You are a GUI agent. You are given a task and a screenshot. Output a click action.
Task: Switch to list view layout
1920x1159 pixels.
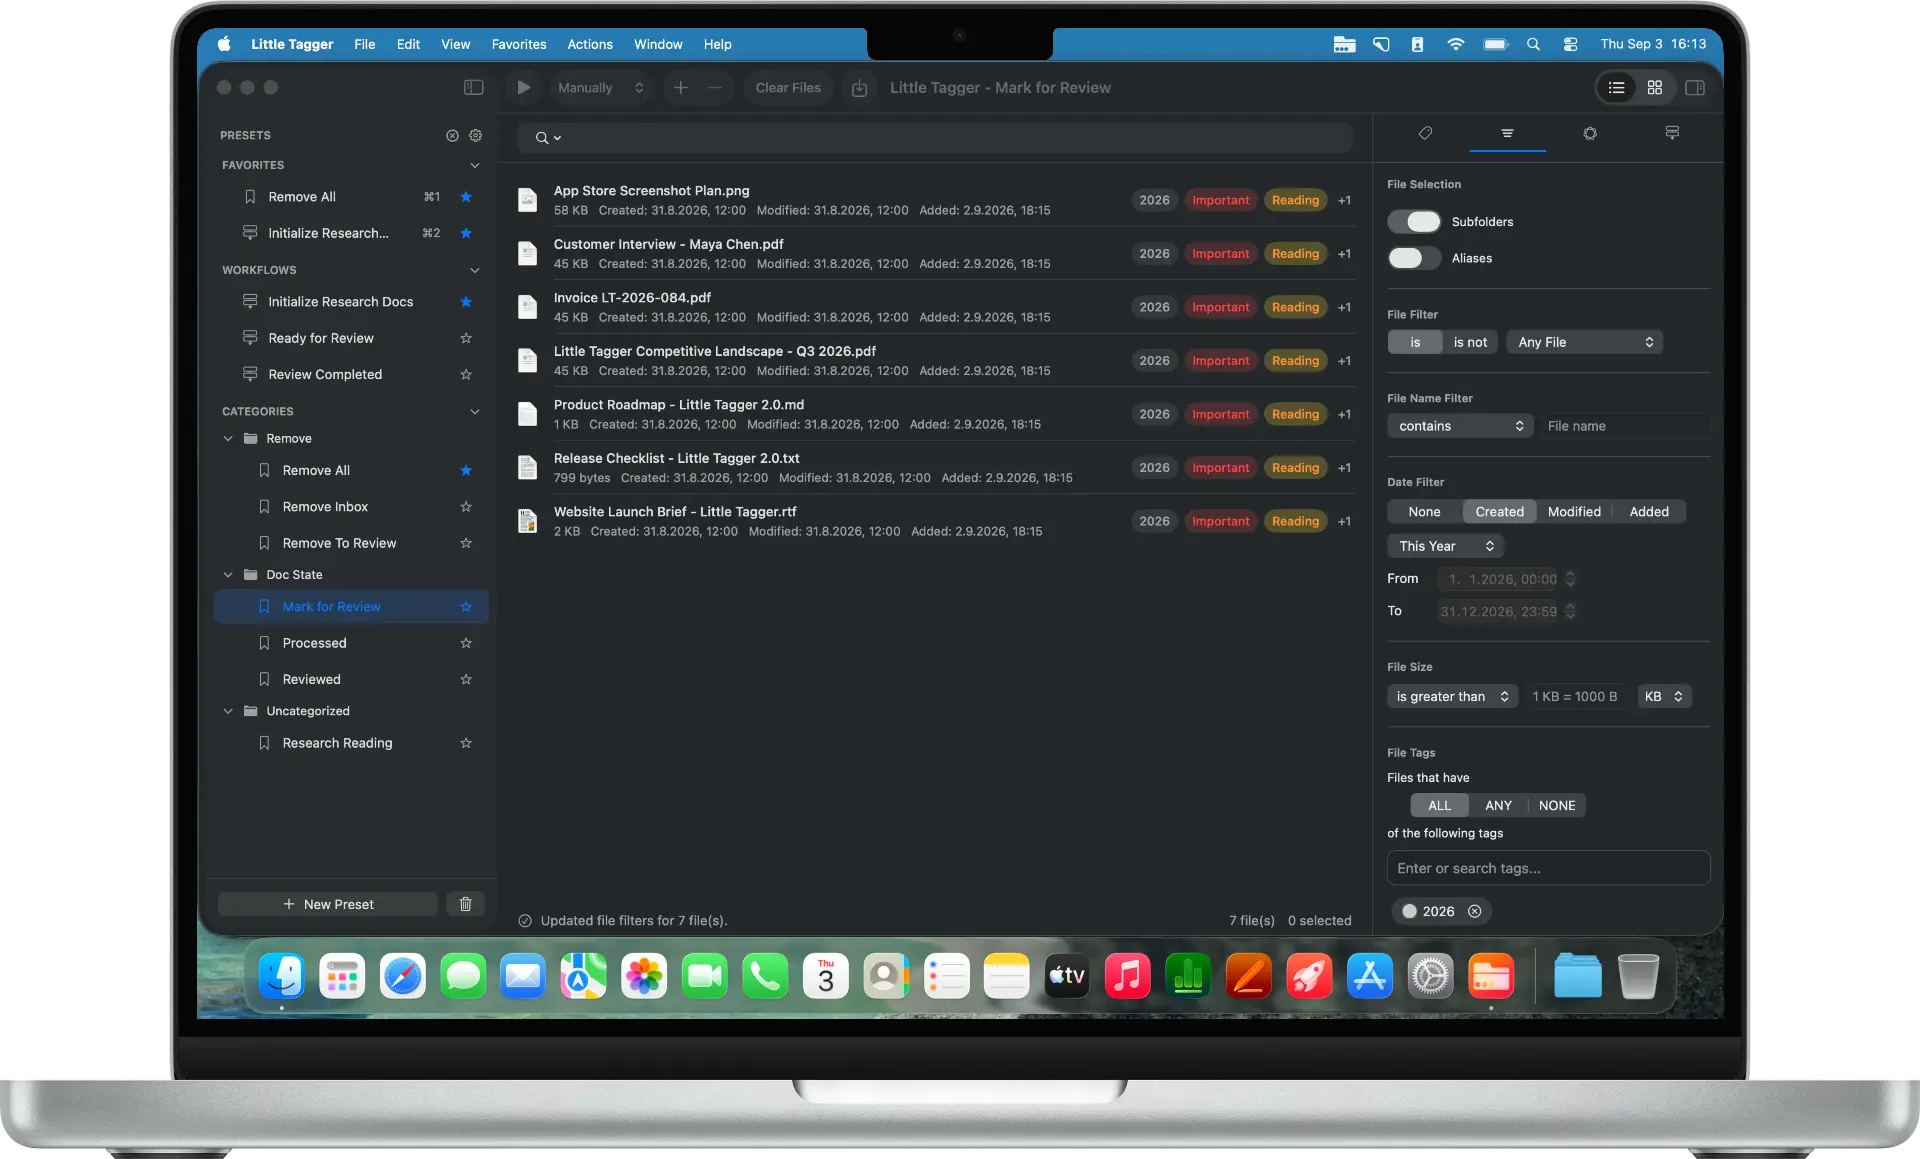click(x=1616, y=88)
